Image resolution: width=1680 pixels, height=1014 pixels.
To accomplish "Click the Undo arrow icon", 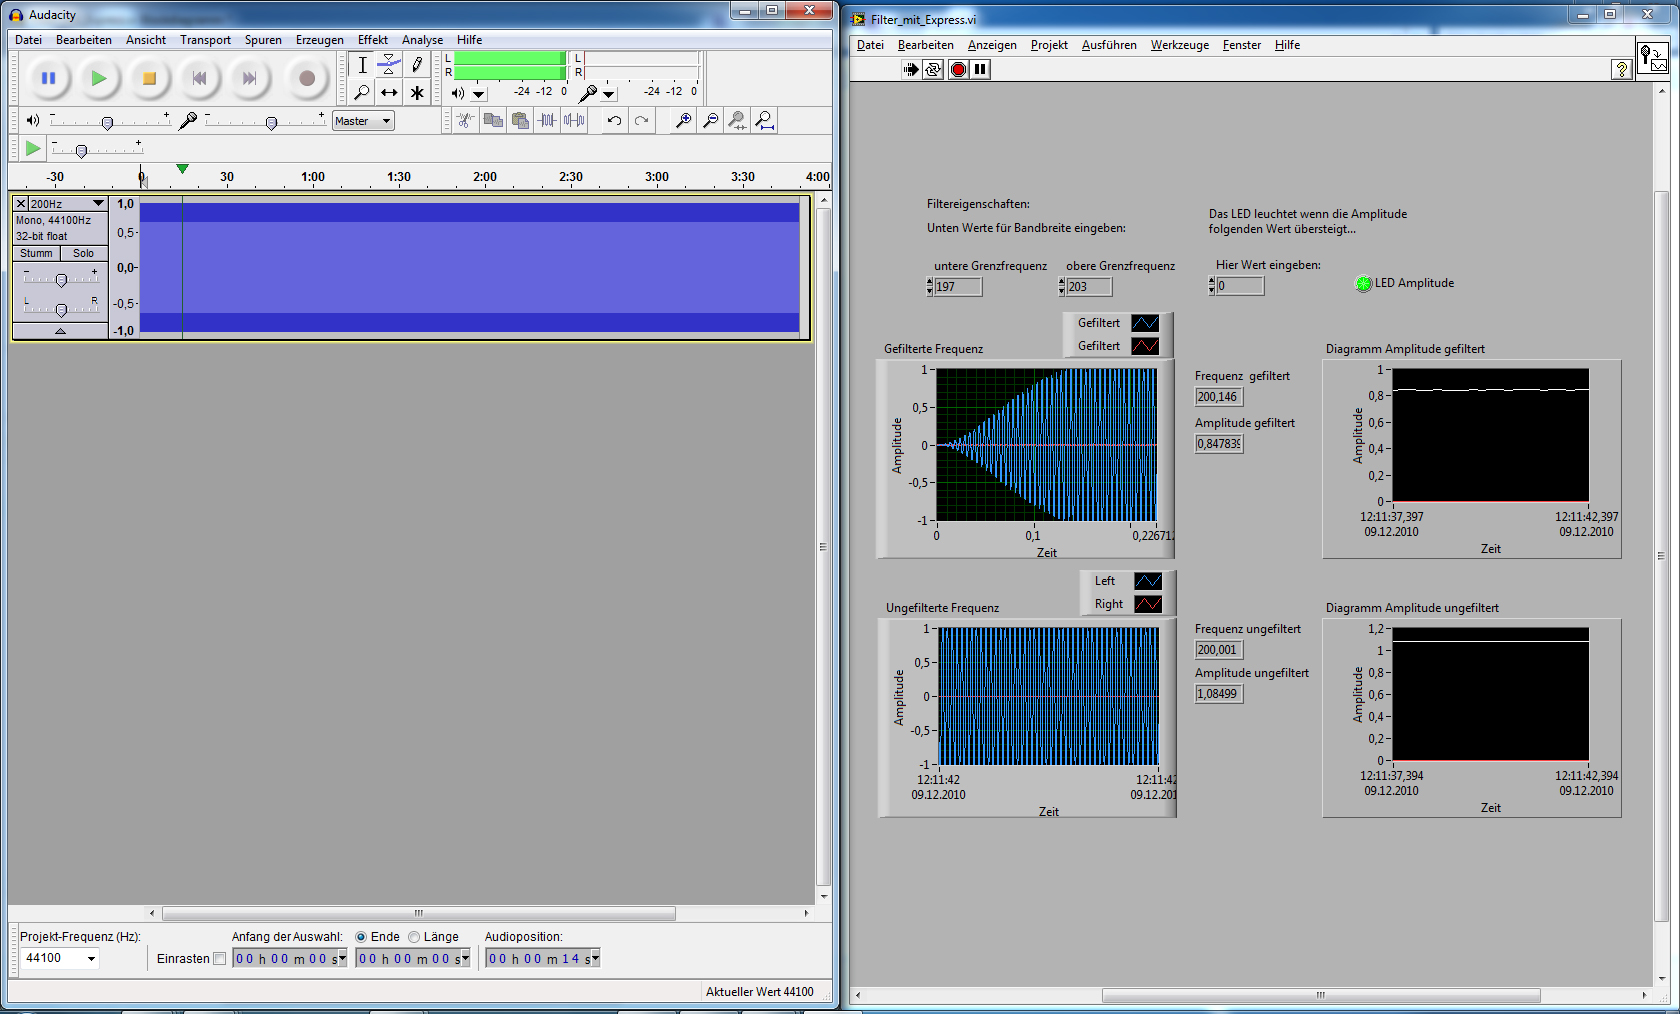I will click(x=614, y=120).
